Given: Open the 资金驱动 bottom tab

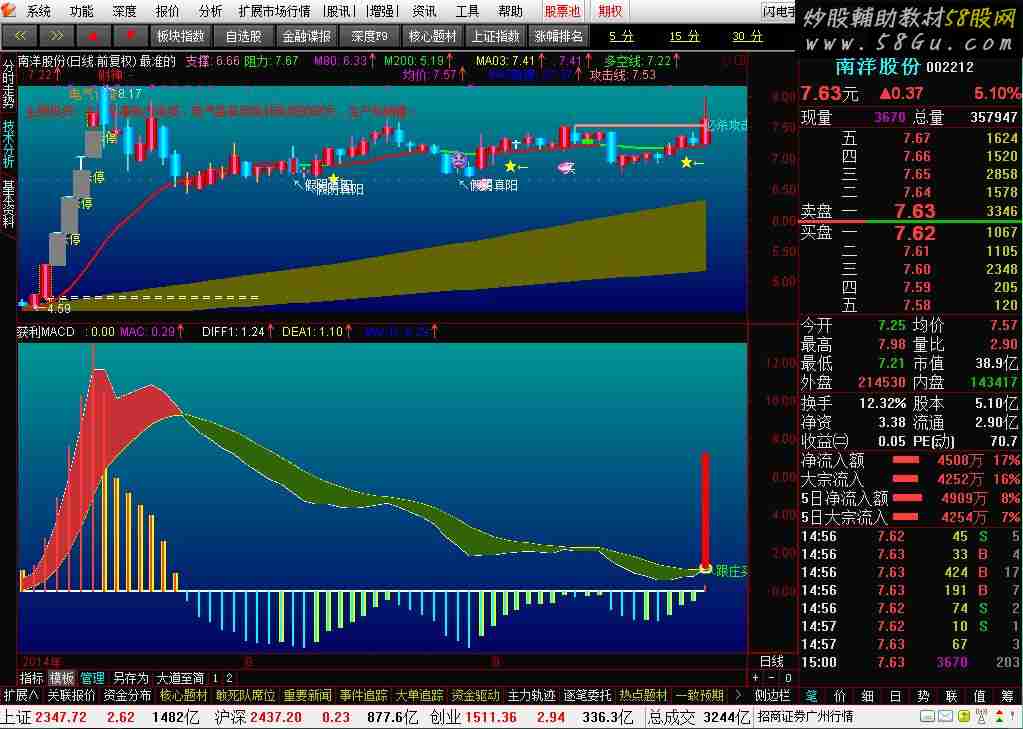Looking at the screenshot, I should click(476, 696).
